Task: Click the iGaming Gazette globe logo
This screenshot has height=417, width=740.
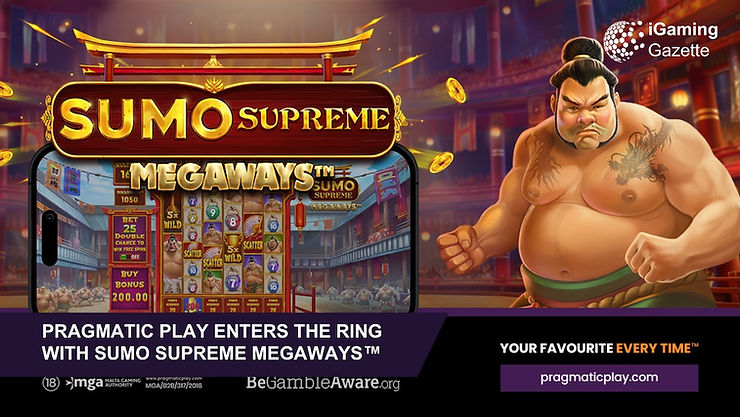Action: pos(624,41)
